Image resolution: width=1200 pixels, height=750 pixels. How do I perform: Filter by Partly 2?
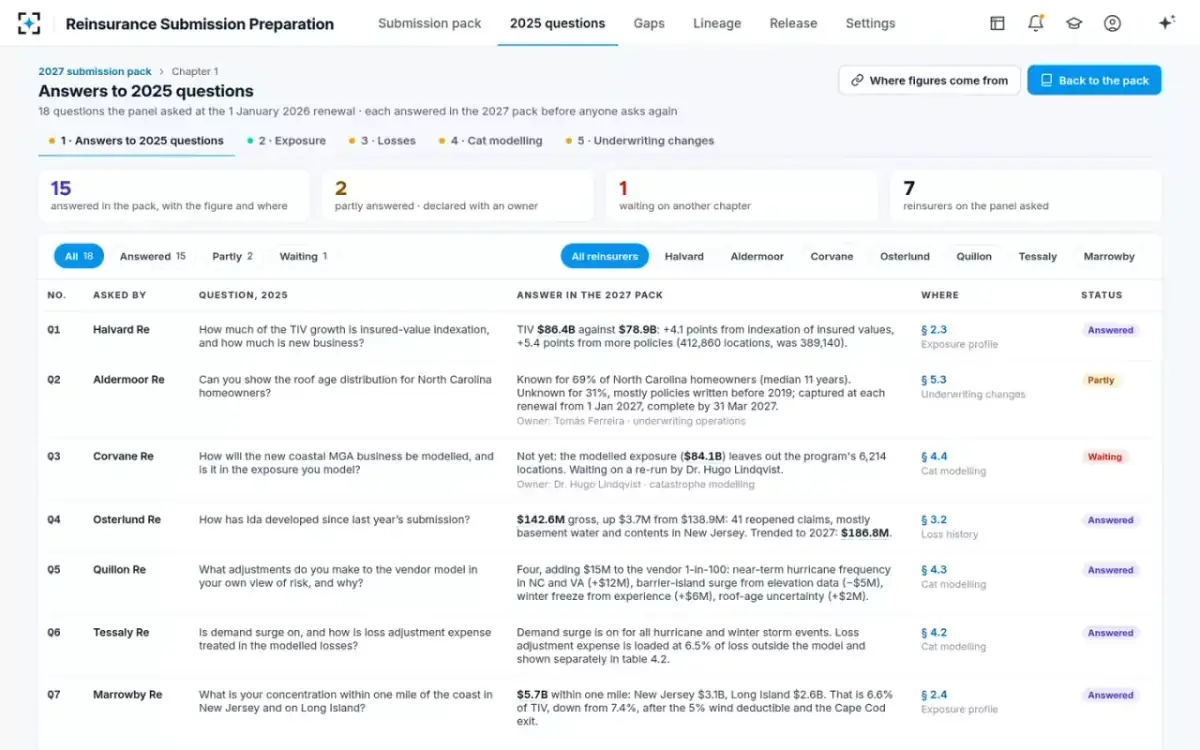(x=232, y=256)
